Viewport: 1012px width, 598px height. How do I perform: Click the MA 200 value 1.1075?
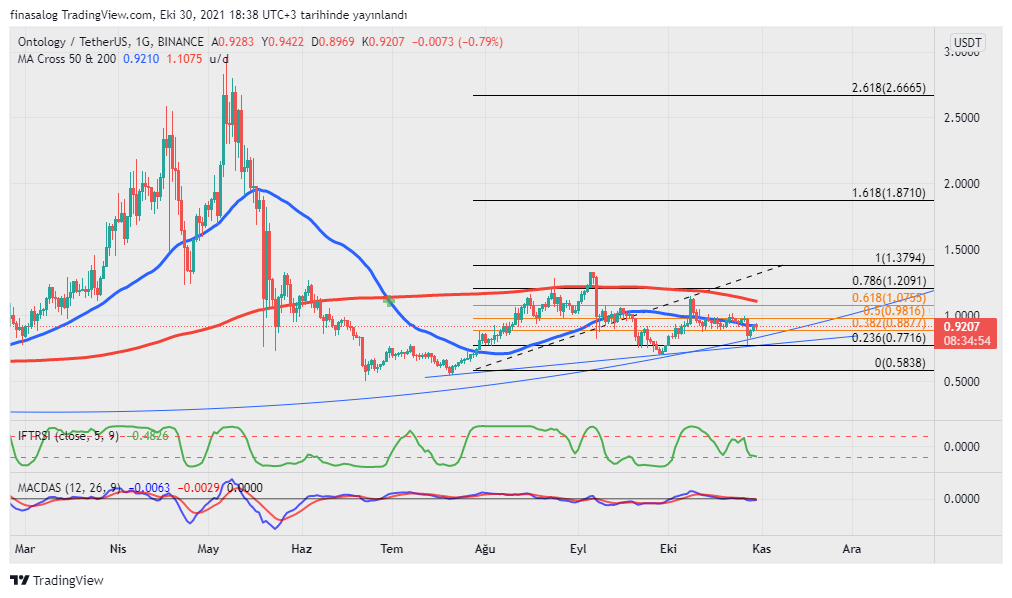(x=184, y=59)
